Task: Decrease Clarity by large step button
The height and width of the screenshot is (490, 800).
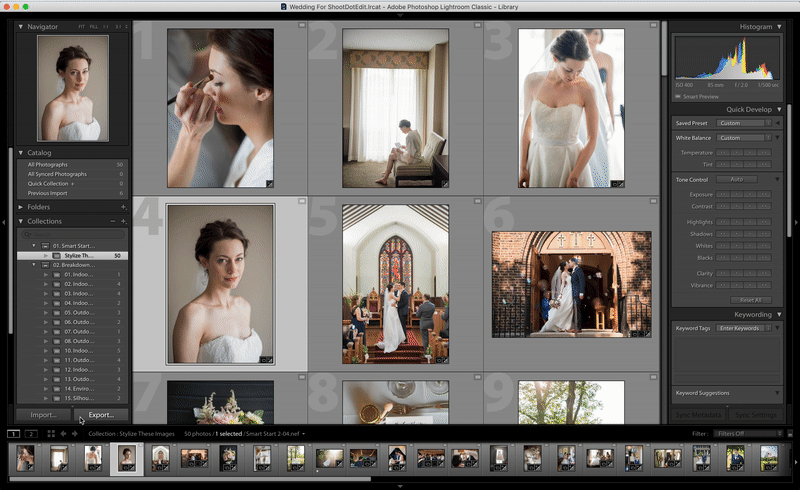Action: pyautogui.click(x=722, y=273)
